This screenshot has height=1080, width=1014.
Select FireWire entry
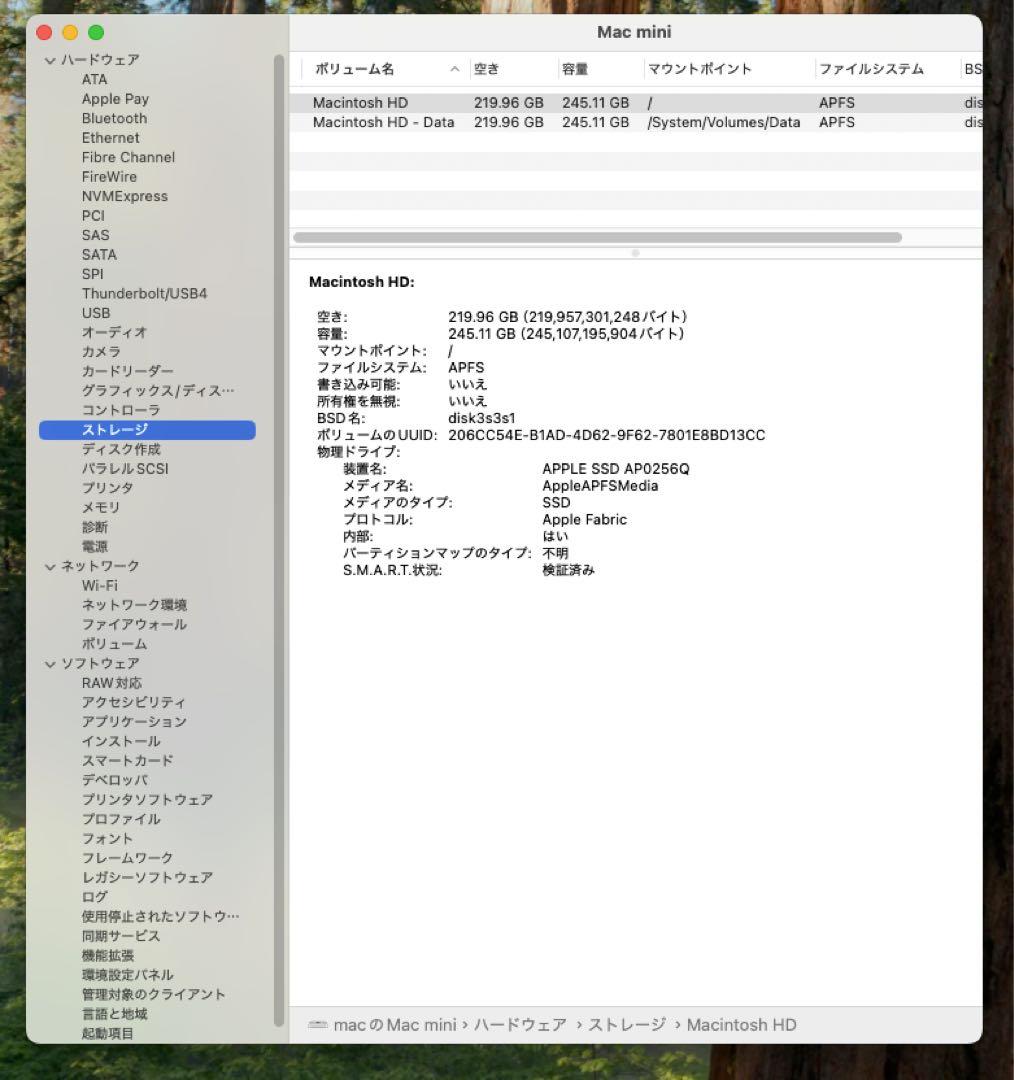[109, 176]
